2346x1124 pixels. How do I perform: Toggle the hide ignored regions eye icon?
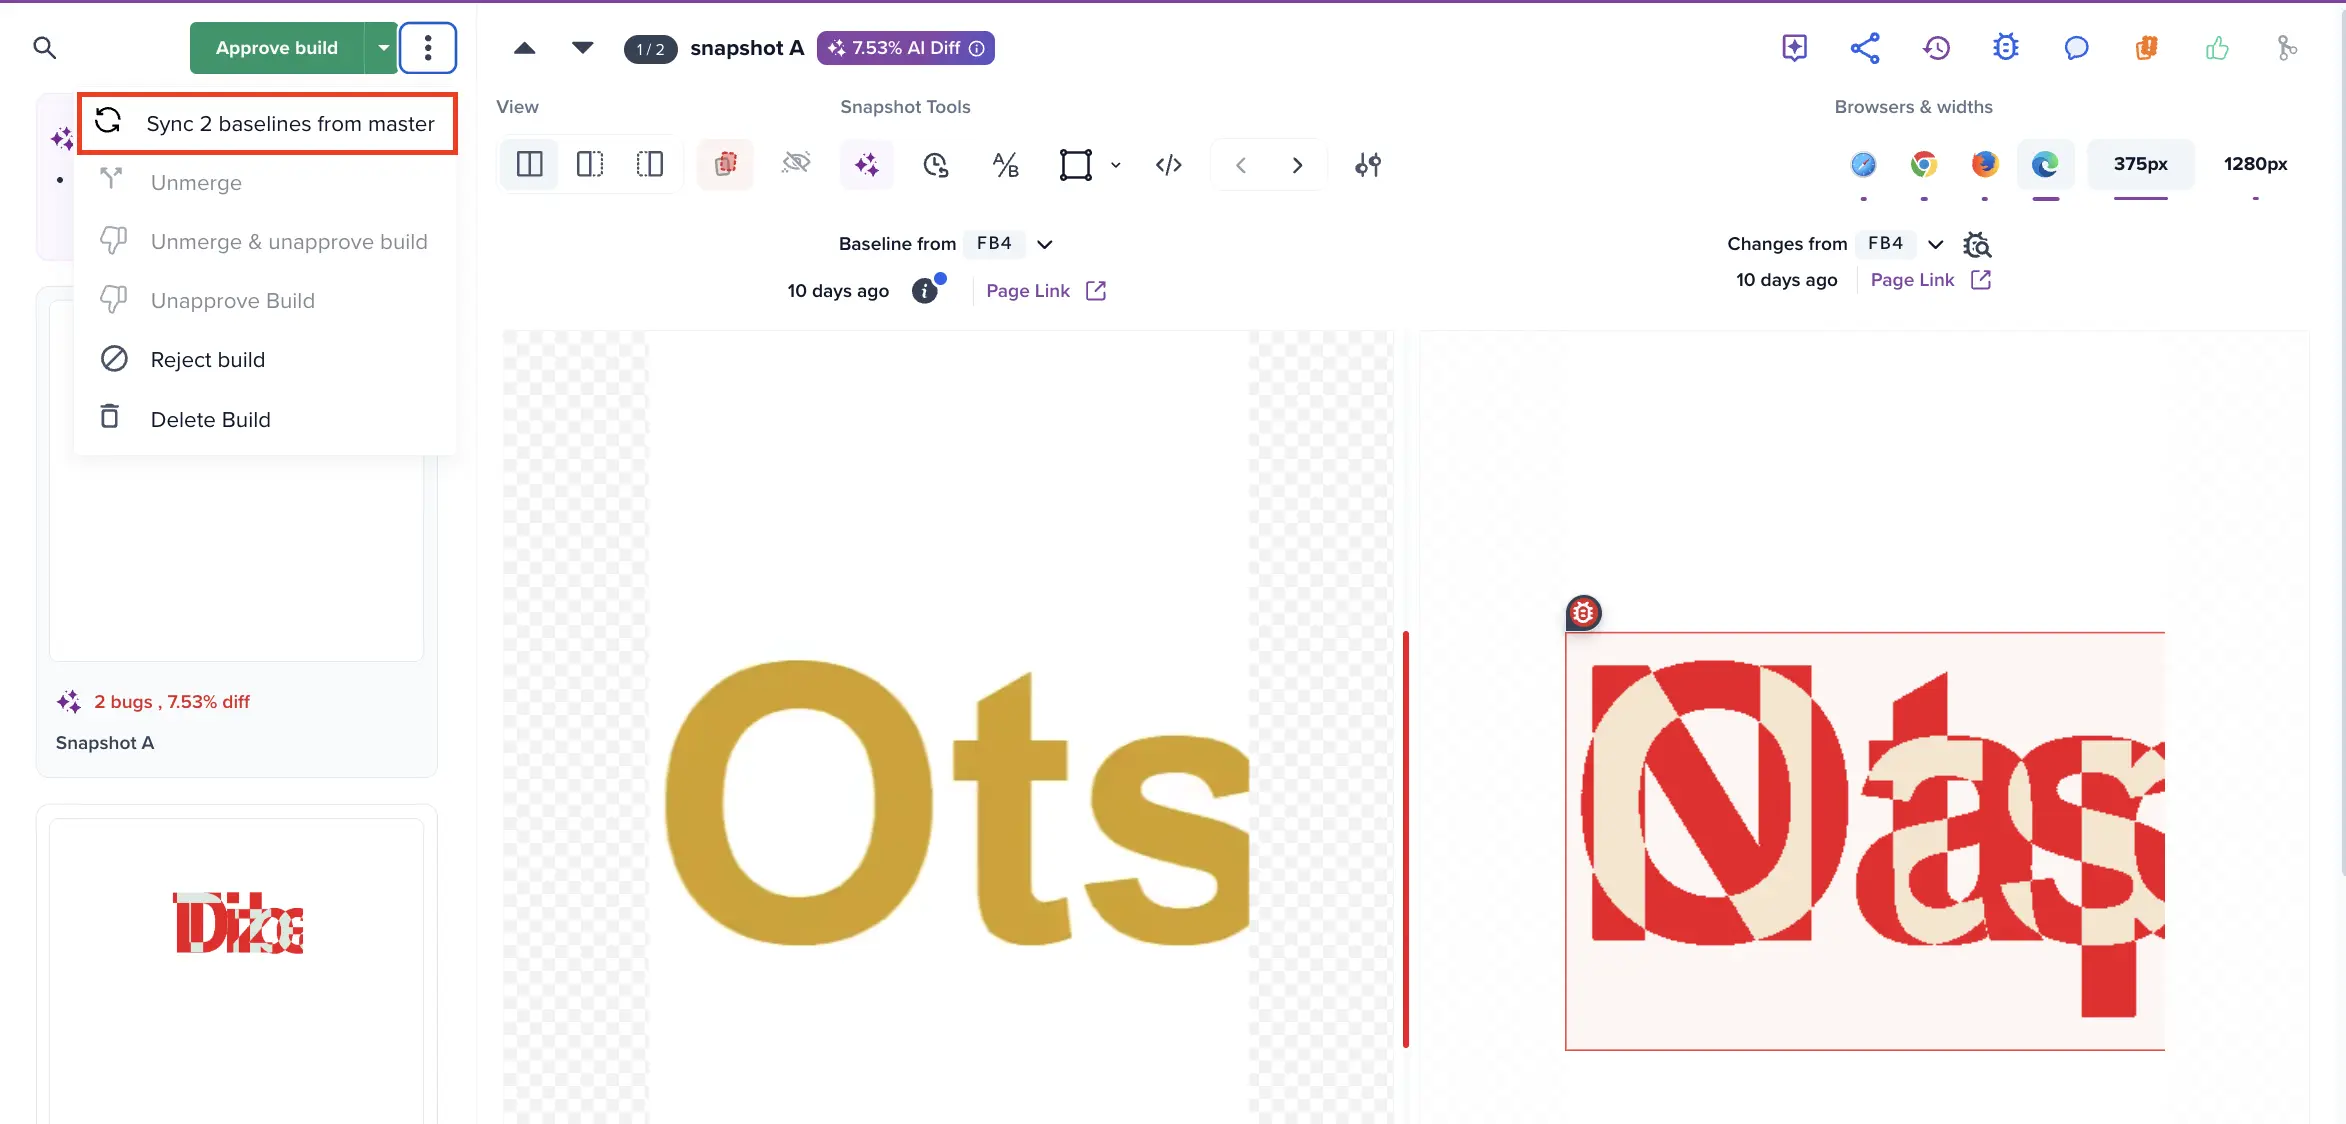[796, 162]
